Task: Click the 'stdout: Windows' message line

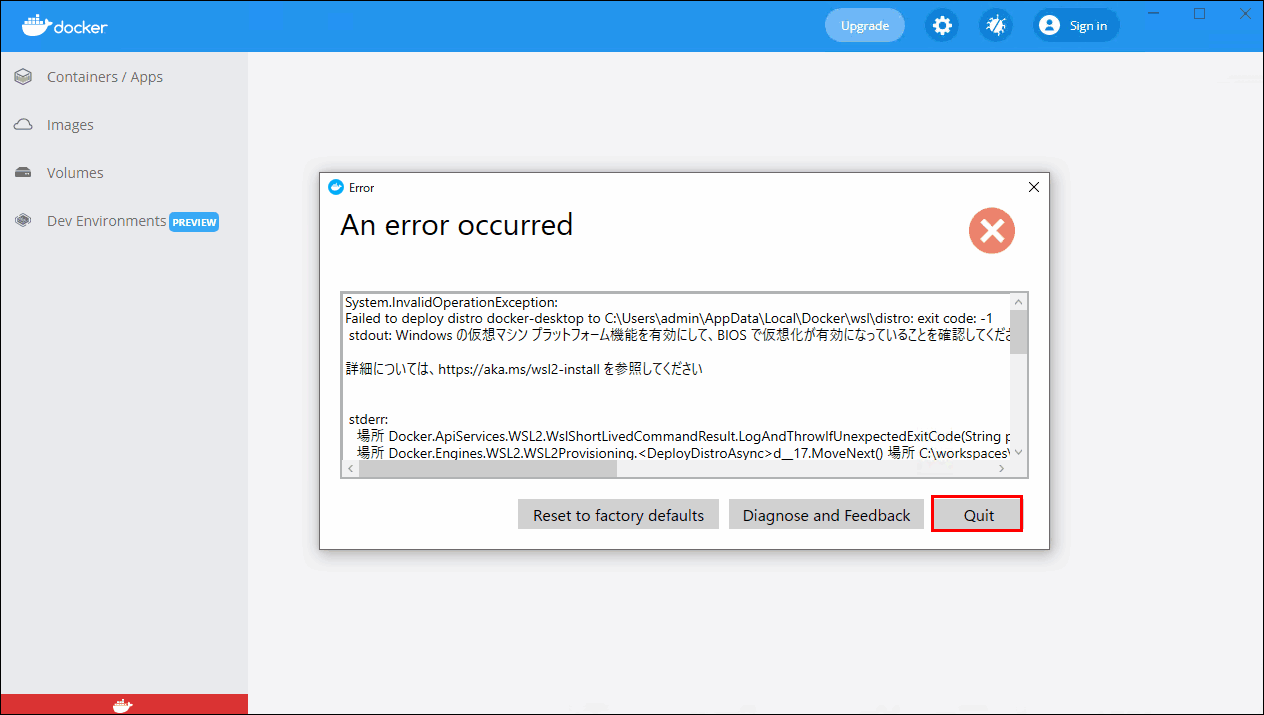Action: (x=678, y=335)
